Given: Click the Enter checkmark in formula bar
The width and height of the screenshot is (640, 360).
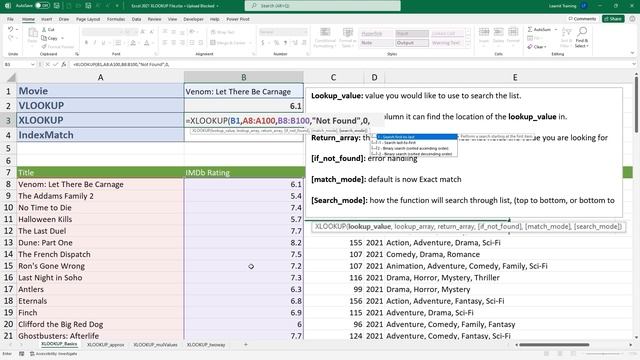Looking at the screenshot, I should pos(56,64).
